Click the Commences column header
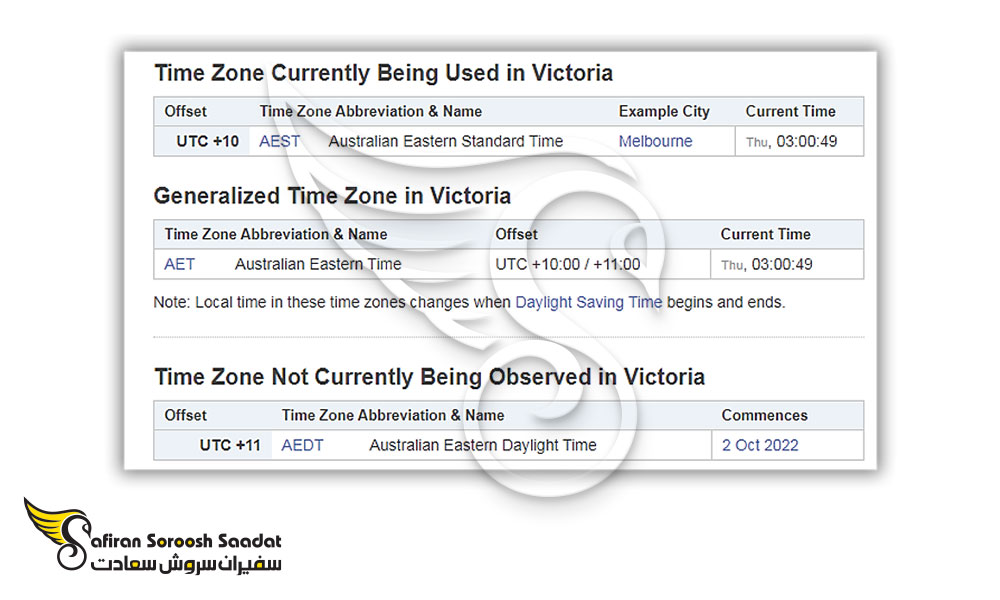Image resolution: width=1000 pixels, height=600 pixels. click(x=764, y=415)
